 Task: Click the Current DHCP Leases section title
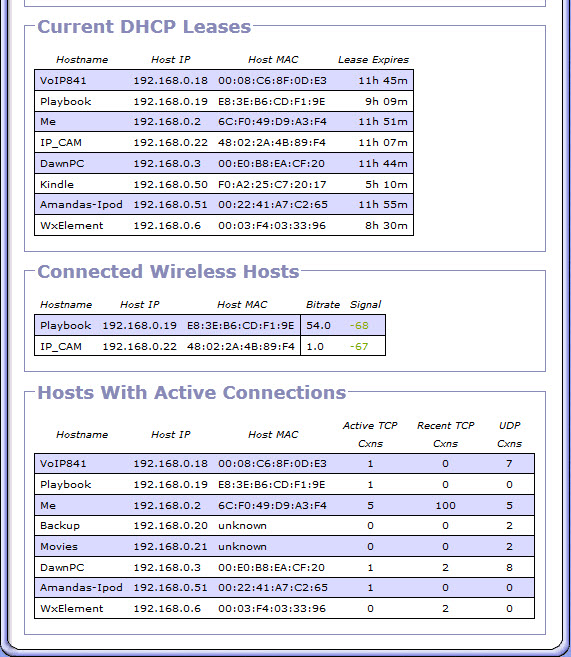(144, 26)
